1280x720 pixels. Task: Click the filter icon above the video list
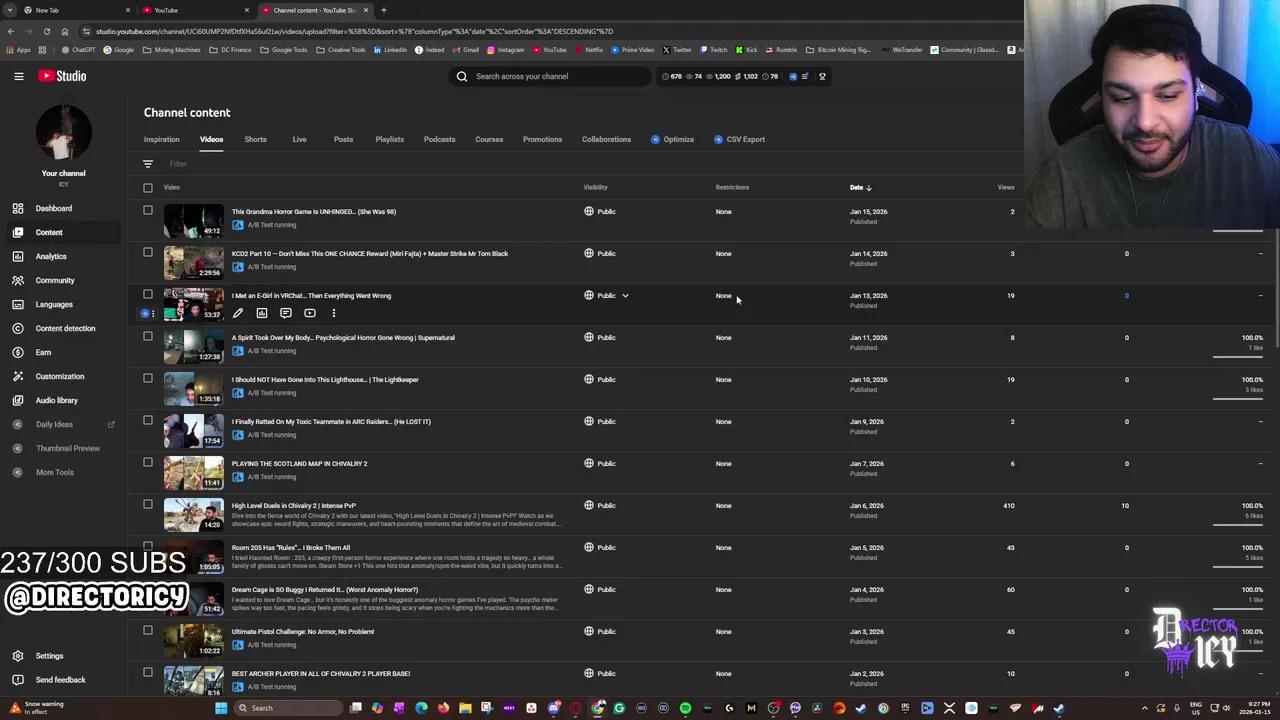[148, 164]
